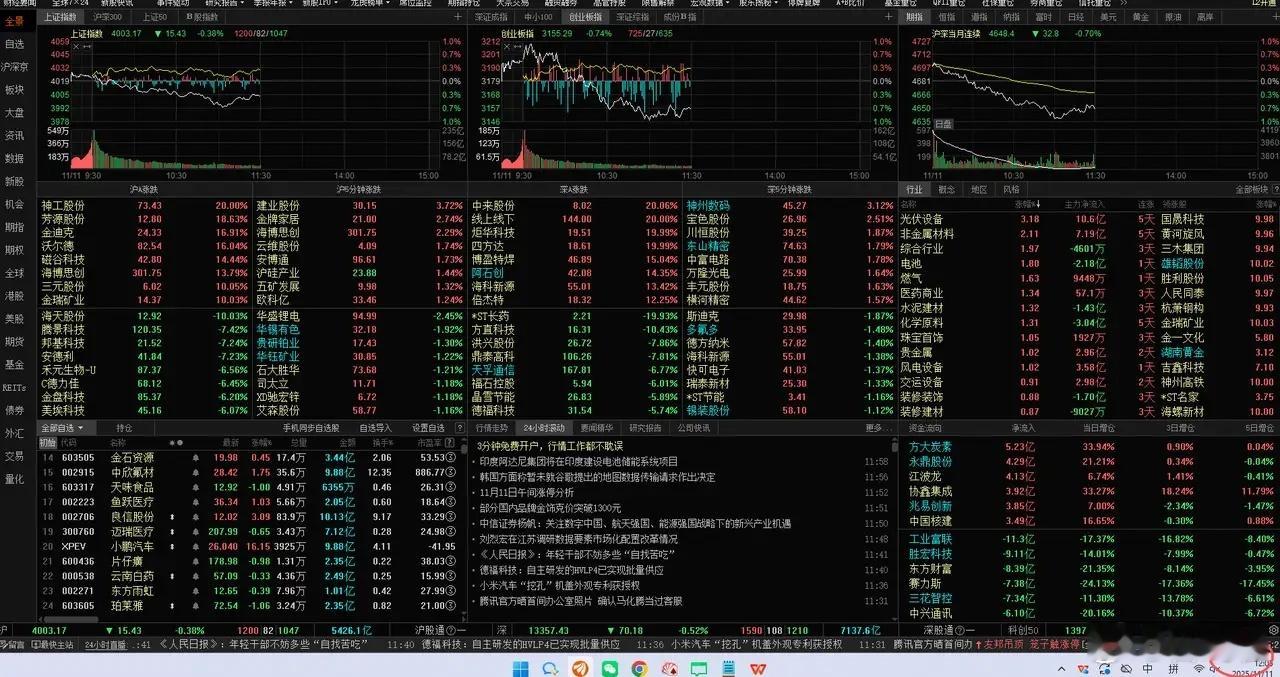This screenshot has width=1280, height=677.
Task: Open the 新股IPO dropdown in top toolbar
Action: click(322, 4)
